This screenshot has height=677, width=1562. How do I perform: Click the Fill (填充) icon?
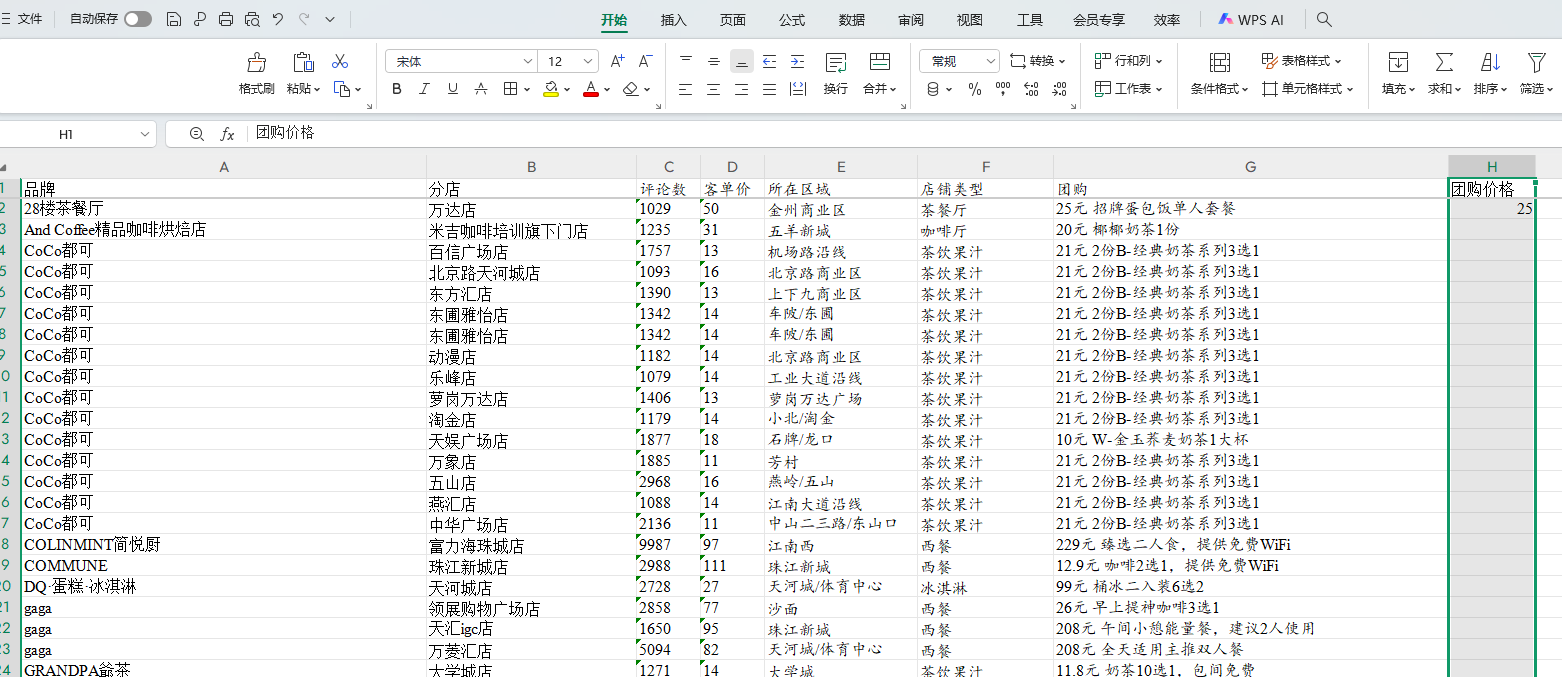tap(1397, 62)
